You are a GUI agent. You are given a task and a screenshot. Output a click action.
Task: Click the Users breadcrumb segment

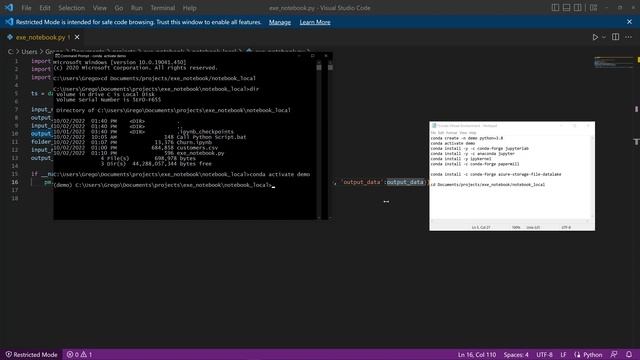(x=29, y=51)
